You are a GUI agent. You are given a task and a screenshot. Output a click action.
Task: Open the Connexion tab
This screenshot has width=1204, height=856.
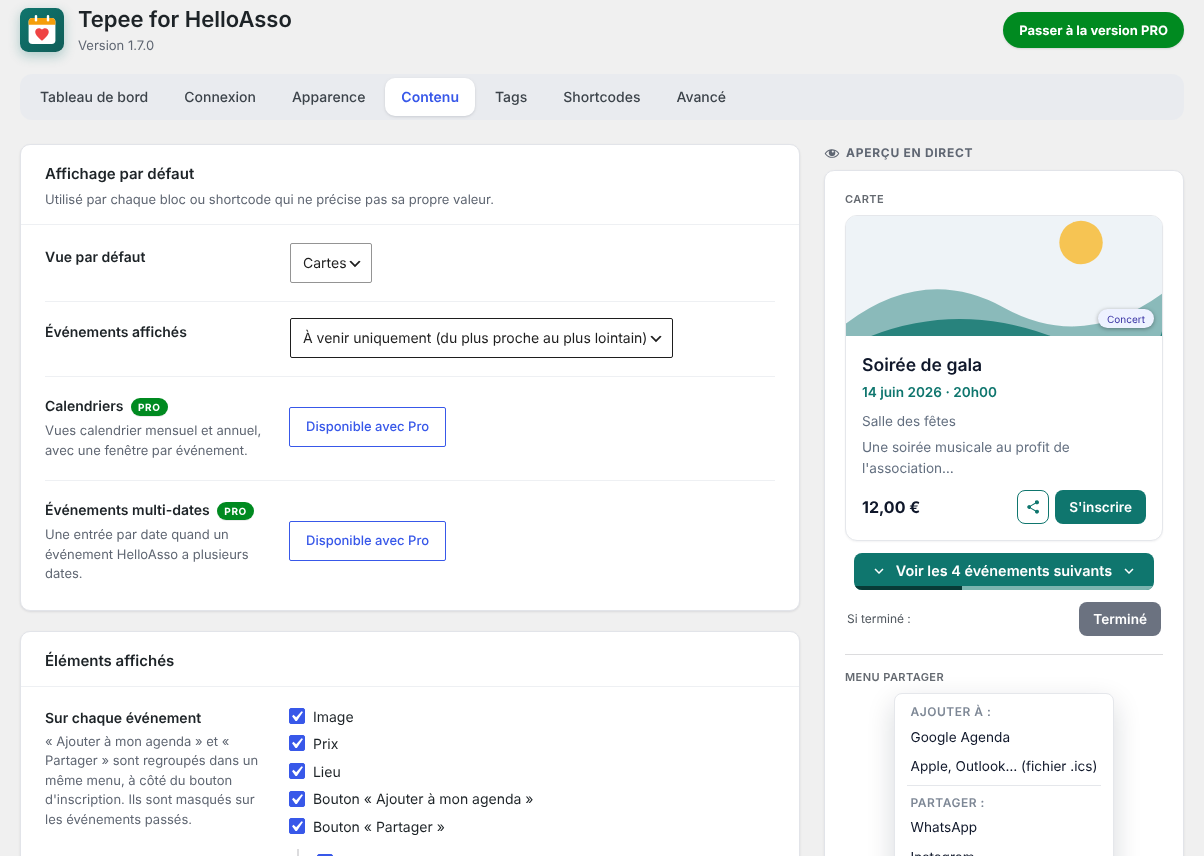(220, 97)
